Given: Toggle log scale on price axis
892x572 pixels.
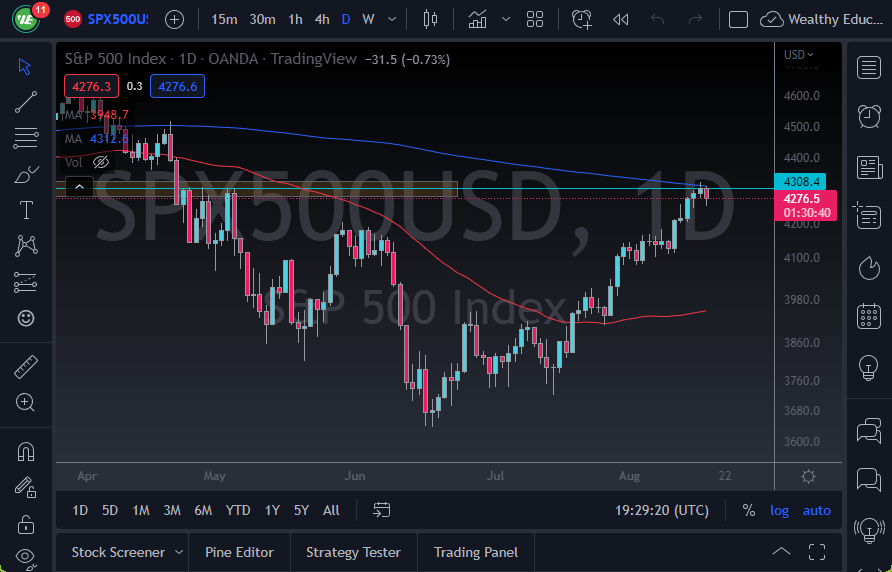Looking at the screenshot, I should 779,510.
